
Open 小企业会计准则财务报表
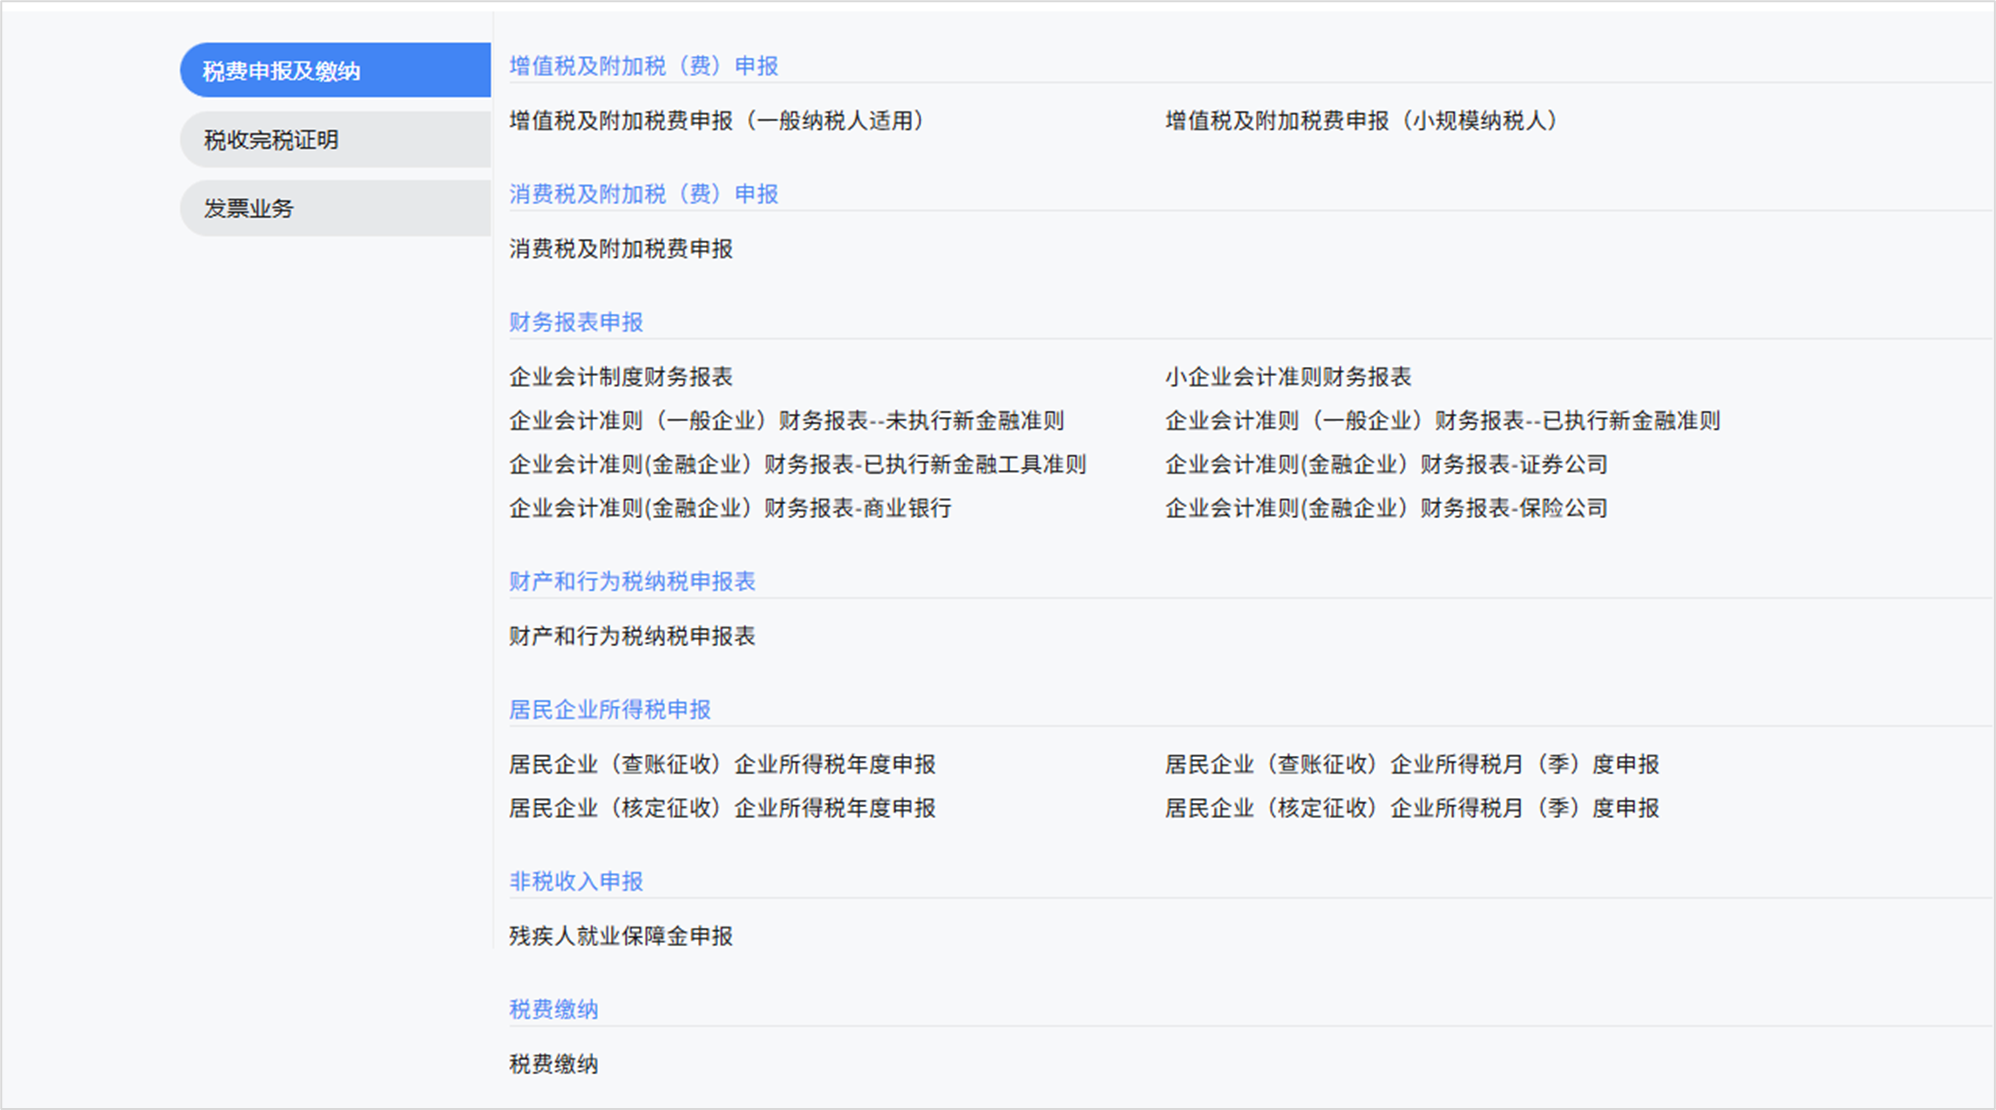click(1288, 377)
